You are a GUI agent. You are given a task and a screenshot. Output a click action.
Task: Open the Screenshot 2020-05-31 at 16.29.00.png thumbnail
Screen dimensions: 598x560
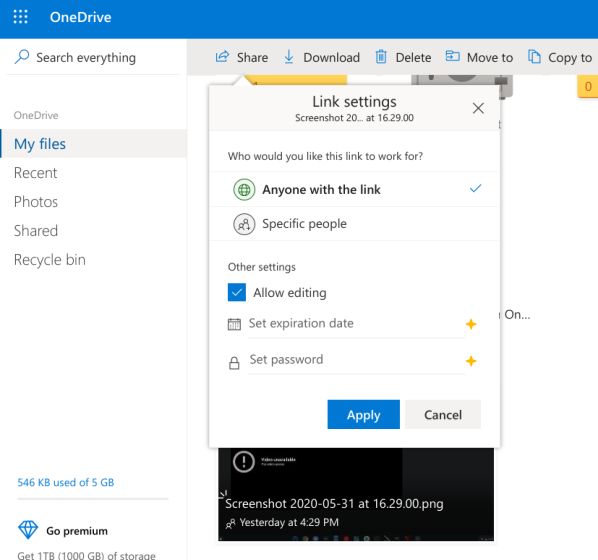[x=356, y=494]
